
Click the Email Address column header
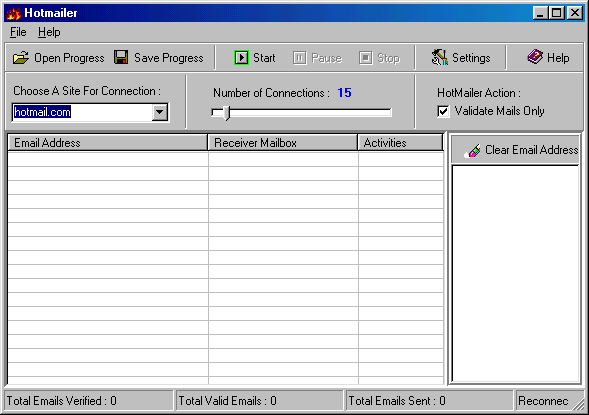click(107, 143)
